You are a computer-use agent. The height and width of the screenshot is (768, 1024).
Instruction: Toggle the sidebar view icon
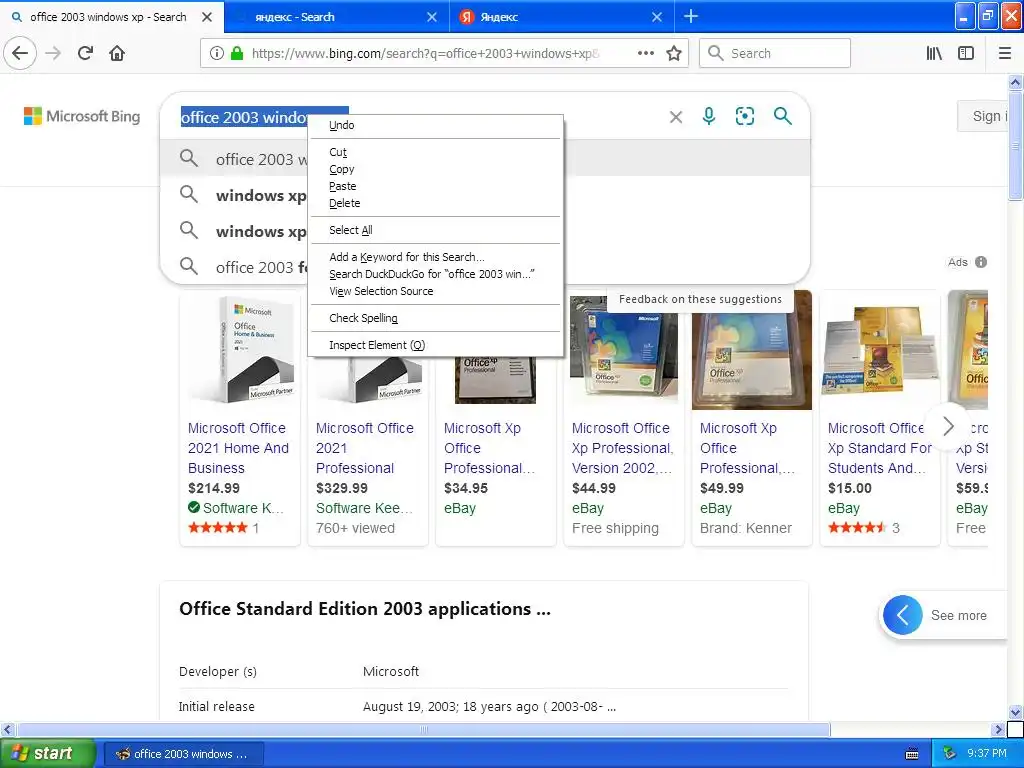(x=966, y=54)
